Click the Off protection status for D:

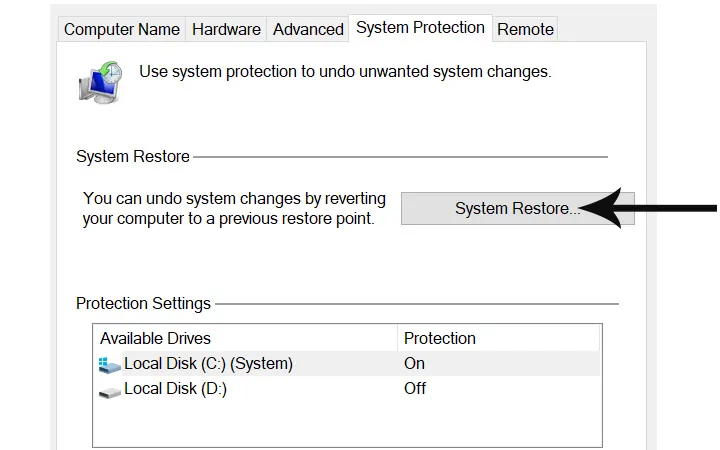click(x=415, y=389)
